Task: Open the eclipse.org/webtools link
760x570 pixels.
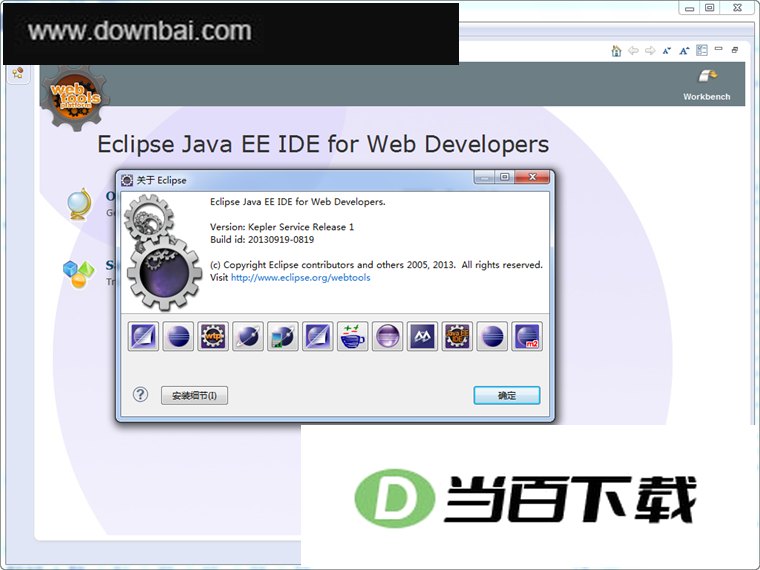Action: pos(301,278)
